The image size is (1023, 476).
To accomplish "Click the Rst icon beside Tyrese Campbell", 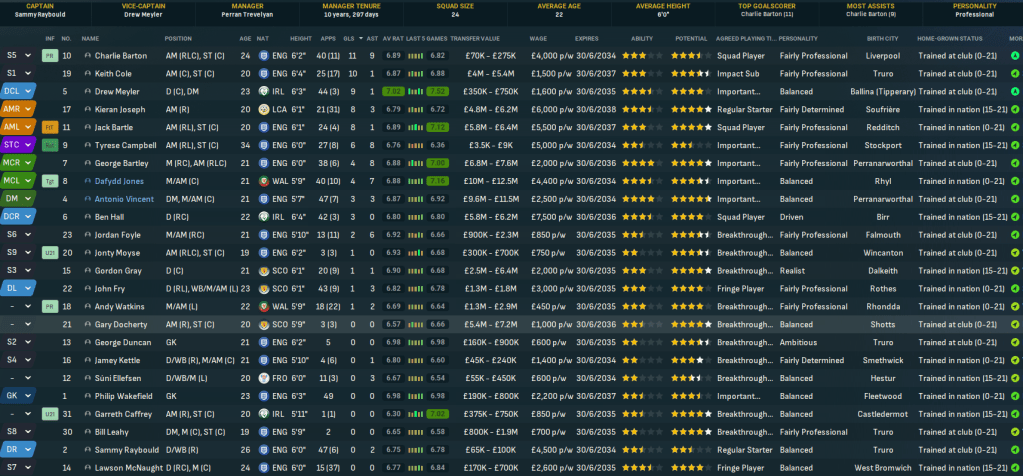I will (x=50, y=145).
